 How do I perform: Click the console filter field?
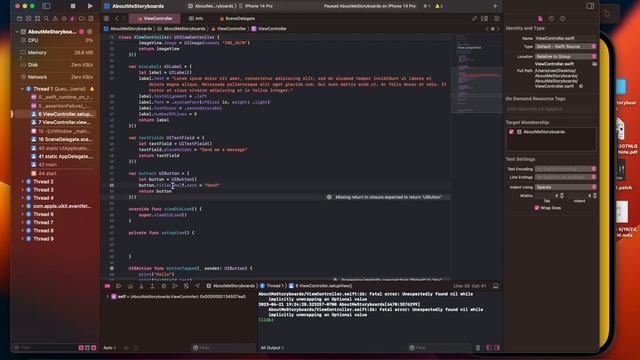click(x=440, y=348)
